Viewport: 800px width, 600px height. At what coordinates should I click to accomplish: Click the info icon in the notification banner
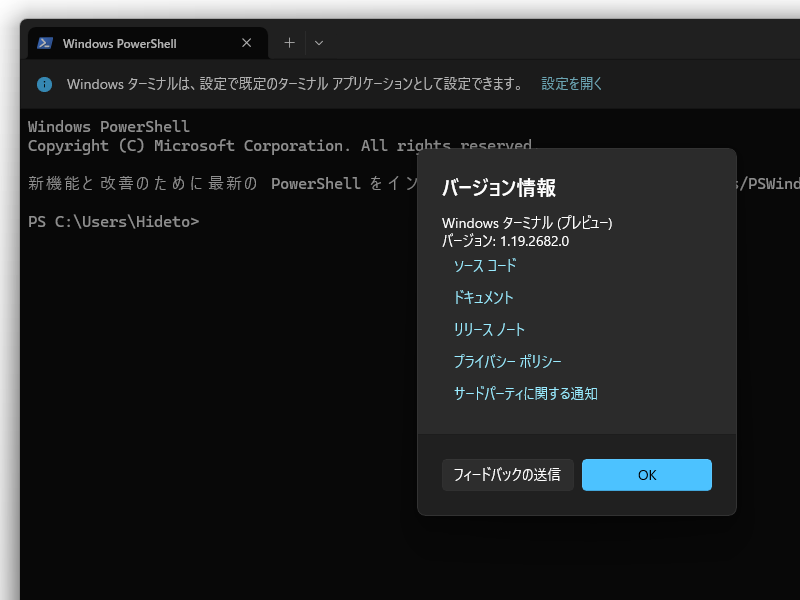coord(43,84)
